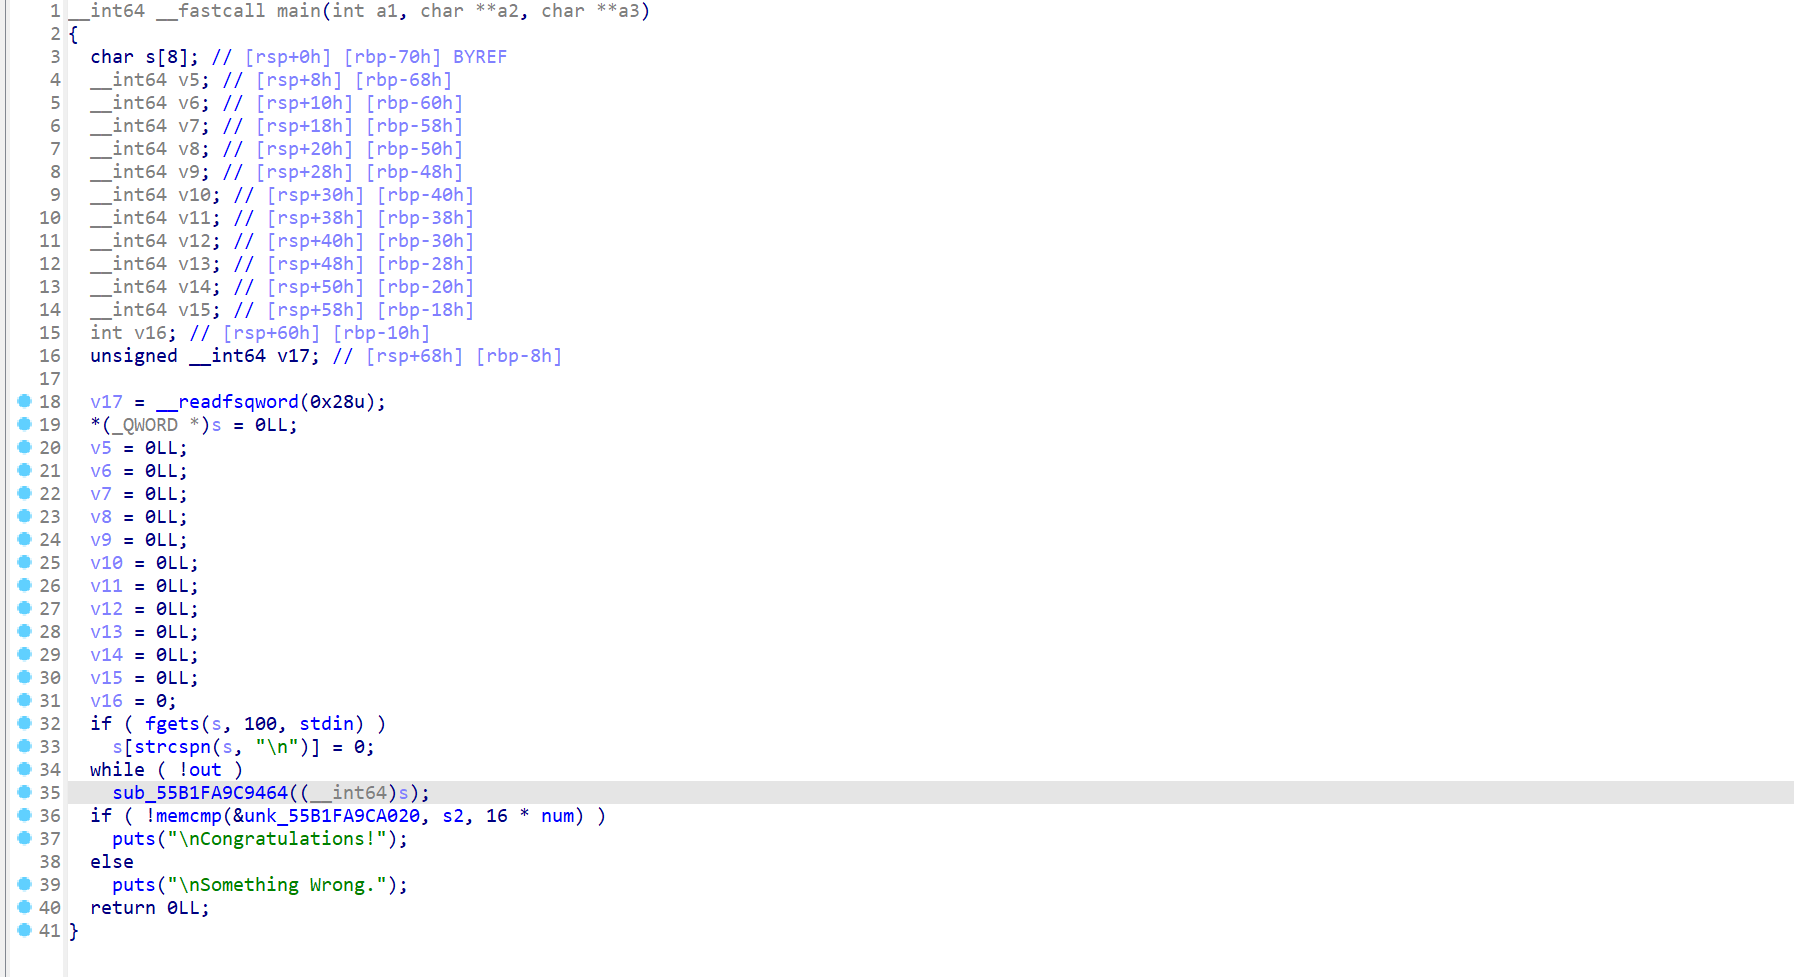
Task: Click the __int64 v15 declaration
Action: tap(155, 310)
